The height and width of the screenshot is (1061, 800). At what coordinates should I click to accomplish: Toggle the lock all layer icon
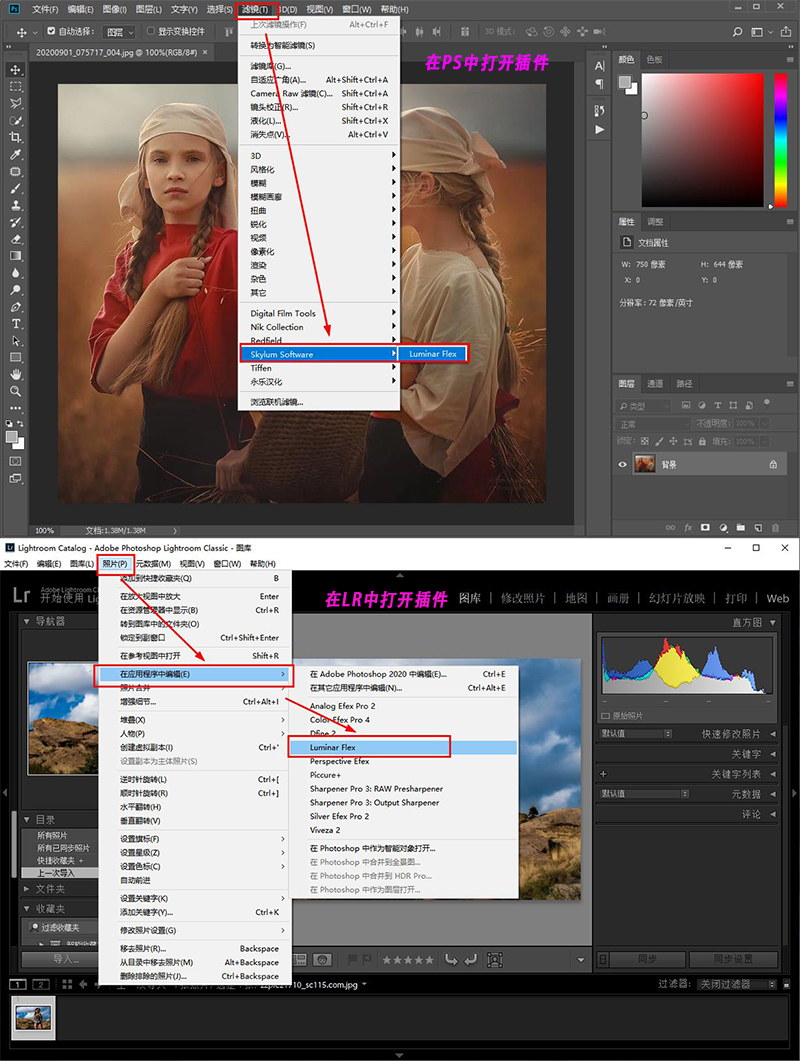coord(703,441)
